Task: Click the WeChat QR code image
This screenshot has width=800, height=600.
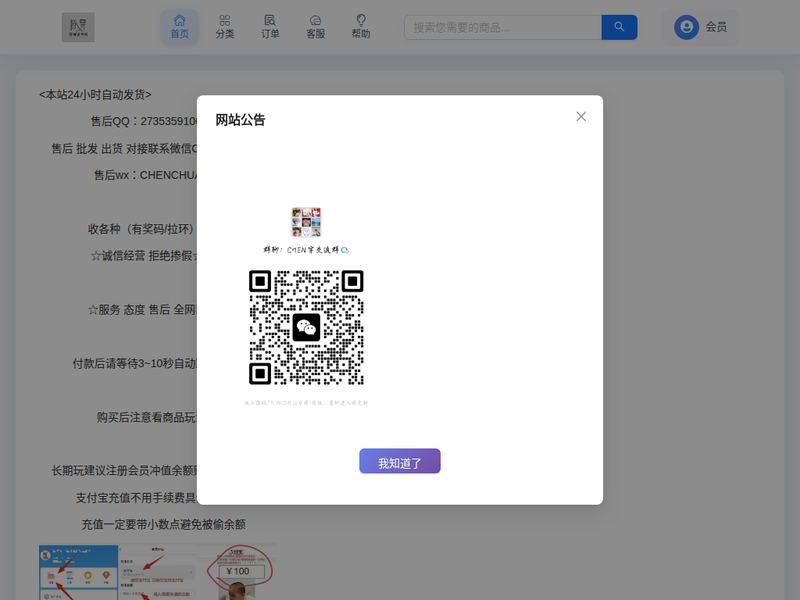Action: [306, 328]
